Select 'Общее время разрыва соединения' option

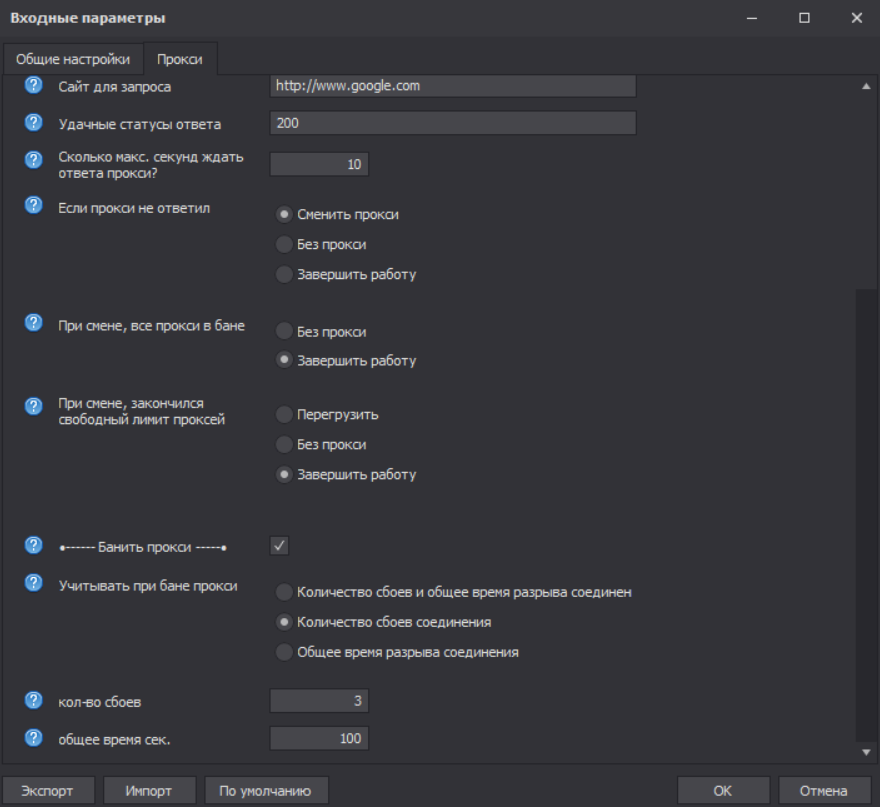[x=284, y=652]
